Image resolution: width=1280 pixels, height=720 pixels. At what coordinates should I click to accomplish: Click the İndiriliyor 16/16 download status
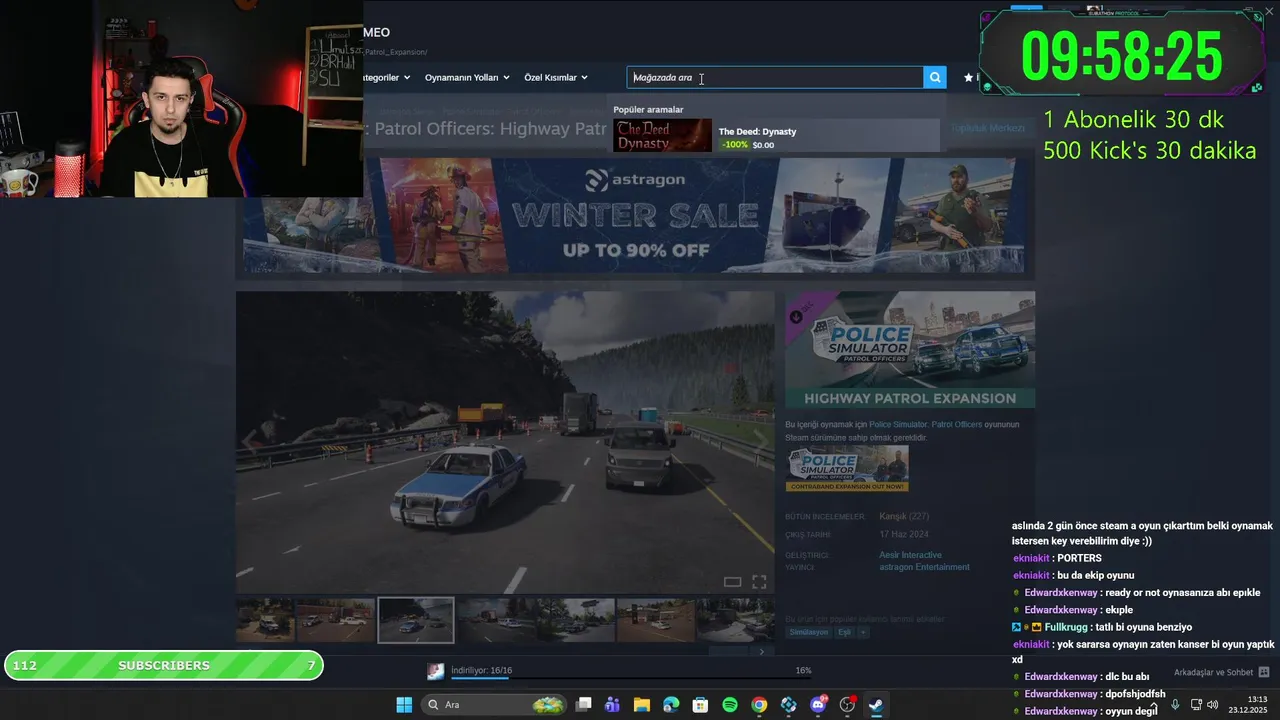[481, 670]
